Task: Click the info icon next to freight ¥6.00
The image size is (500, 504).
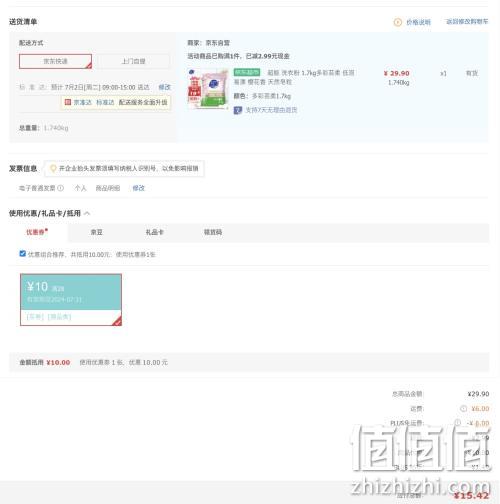Action: (463, 408)
